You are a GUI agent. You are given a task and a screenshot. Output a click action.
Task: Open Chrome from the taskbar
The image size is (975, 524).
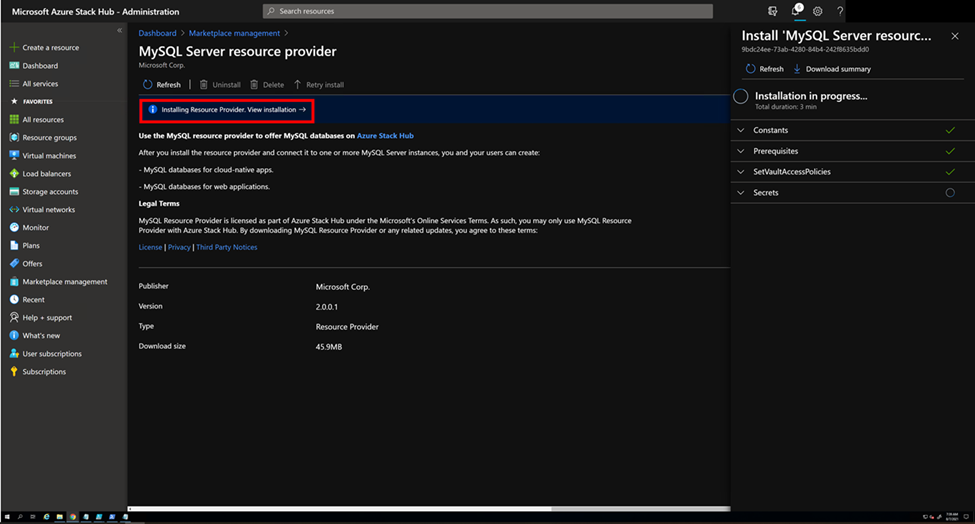click(x=73, y=517)
